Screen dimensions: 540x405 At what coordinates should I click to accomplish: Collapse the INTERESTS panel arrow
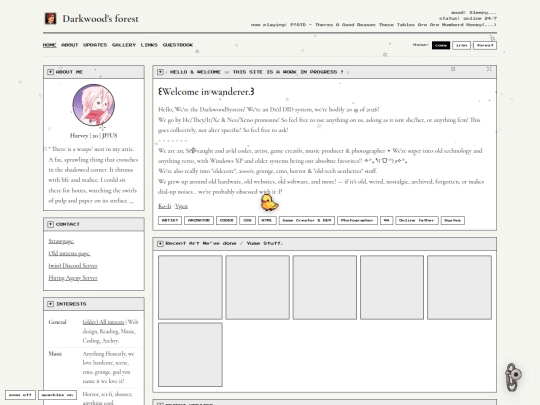[51, 304]
